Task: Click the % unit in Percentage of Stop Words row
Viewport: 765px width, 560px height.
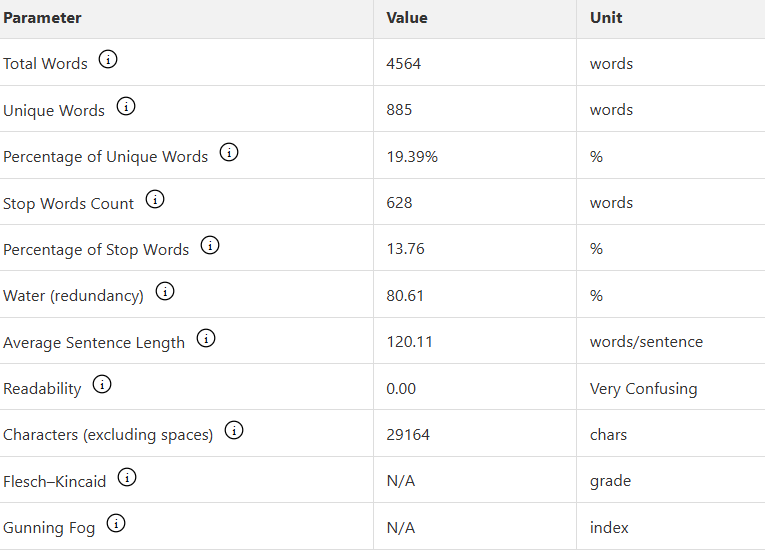Action: 596,249
